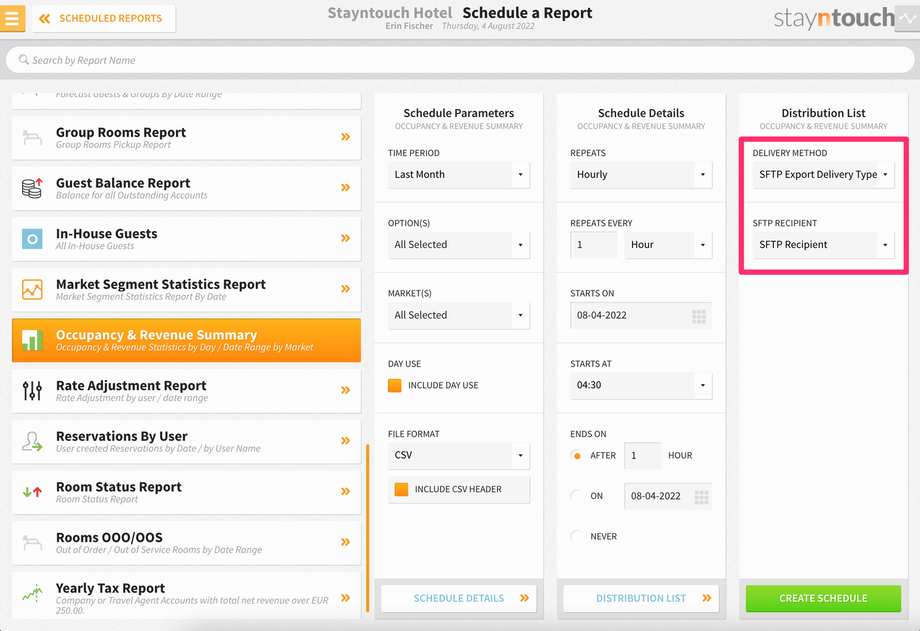Open the Repeats Every Hour unit dropdown

[668, 245]
